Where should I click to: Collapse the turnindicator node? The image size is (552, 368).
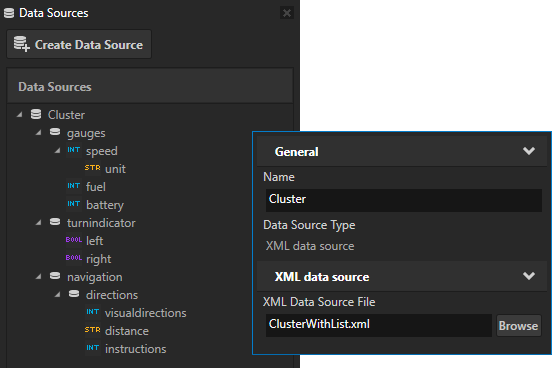[x=39, y=223]
